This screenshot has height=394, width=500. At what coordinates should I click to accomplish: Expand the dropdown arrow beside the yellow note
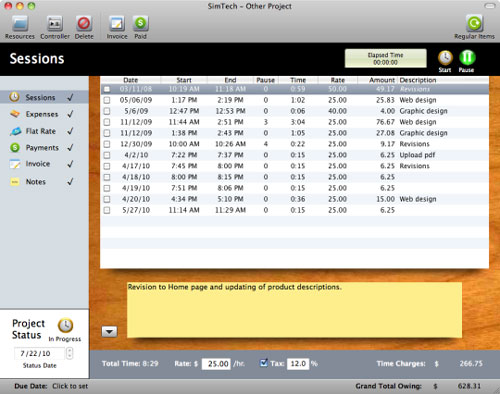[x=109, y=332]
